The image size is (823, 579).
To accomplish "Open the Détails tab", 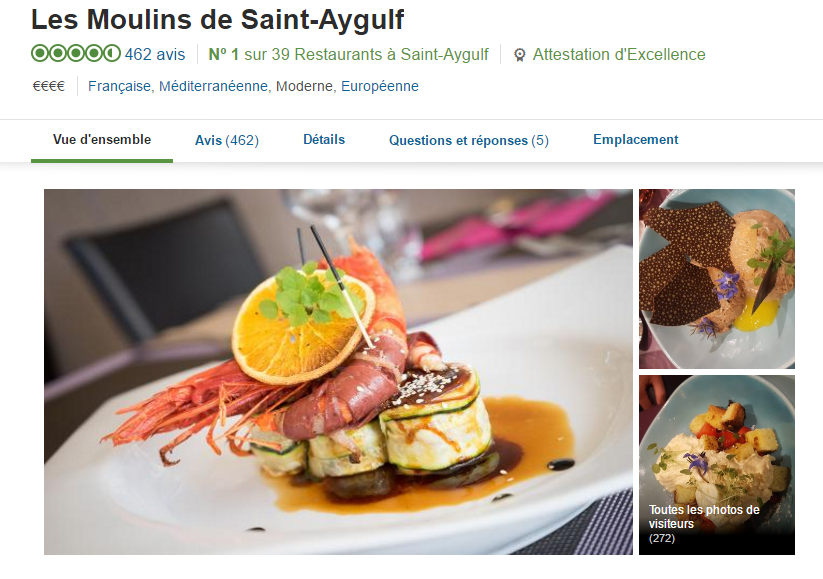I will 324,140.
